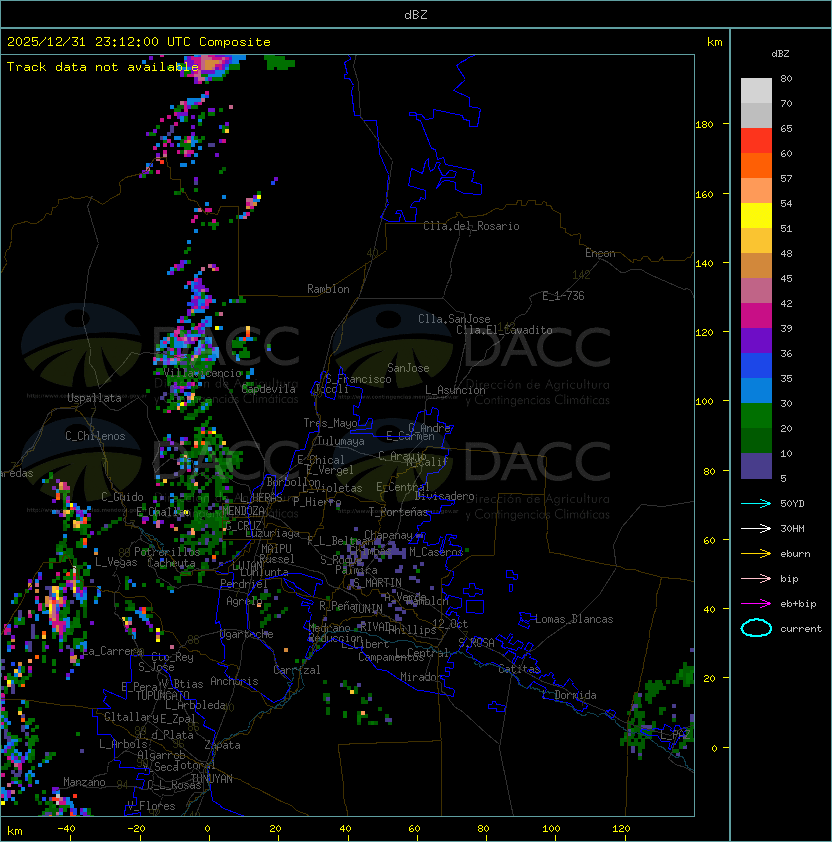Image resolution: width=832 pixels, height=842 pixels.
Task: Click the 'E_Chical' label
Action: (321, 460)
